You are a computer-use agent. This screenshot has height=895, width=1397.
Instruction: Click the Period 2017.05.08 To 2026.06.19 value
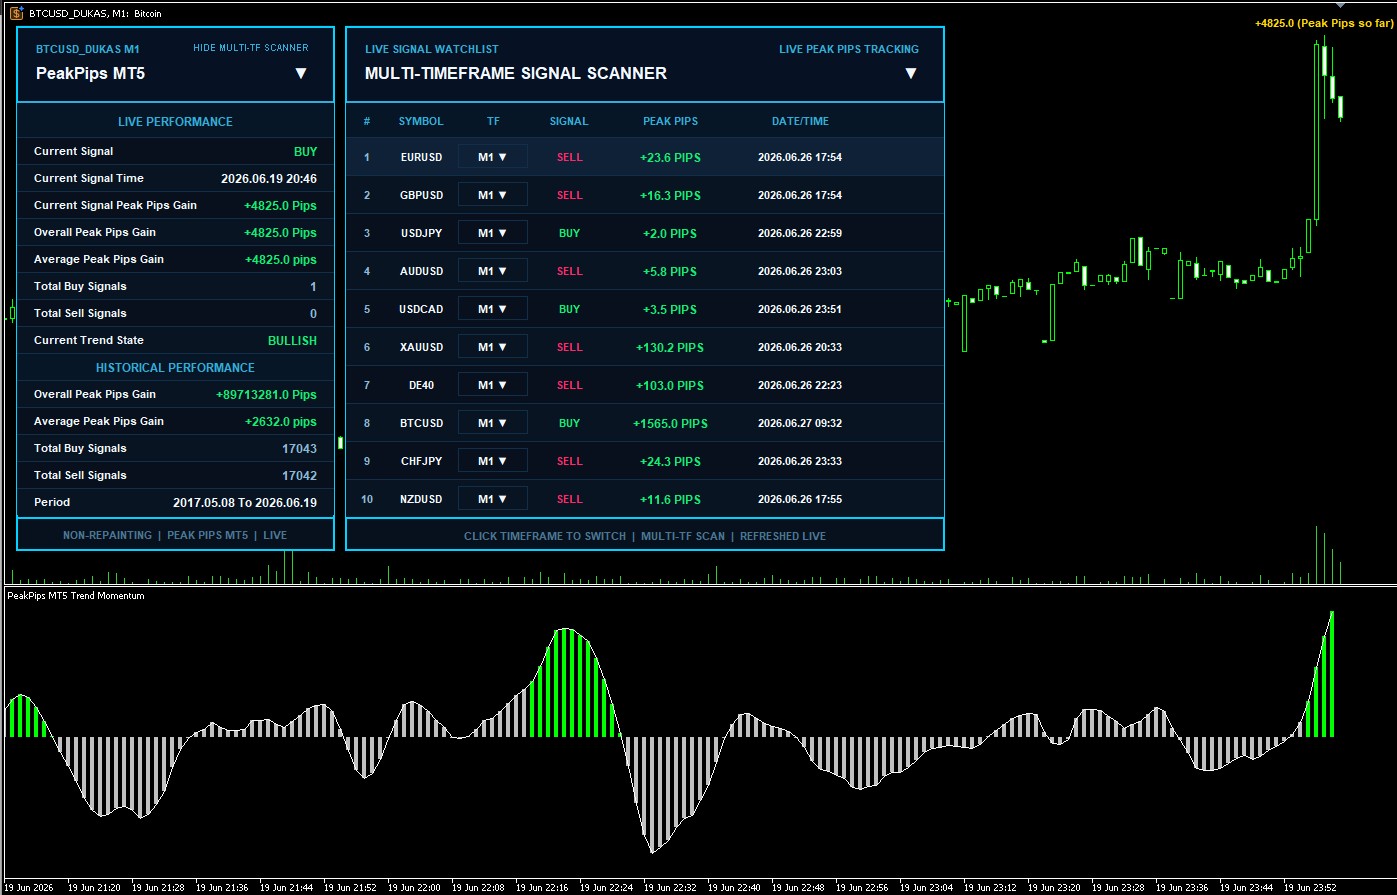(x=245, y=502)
